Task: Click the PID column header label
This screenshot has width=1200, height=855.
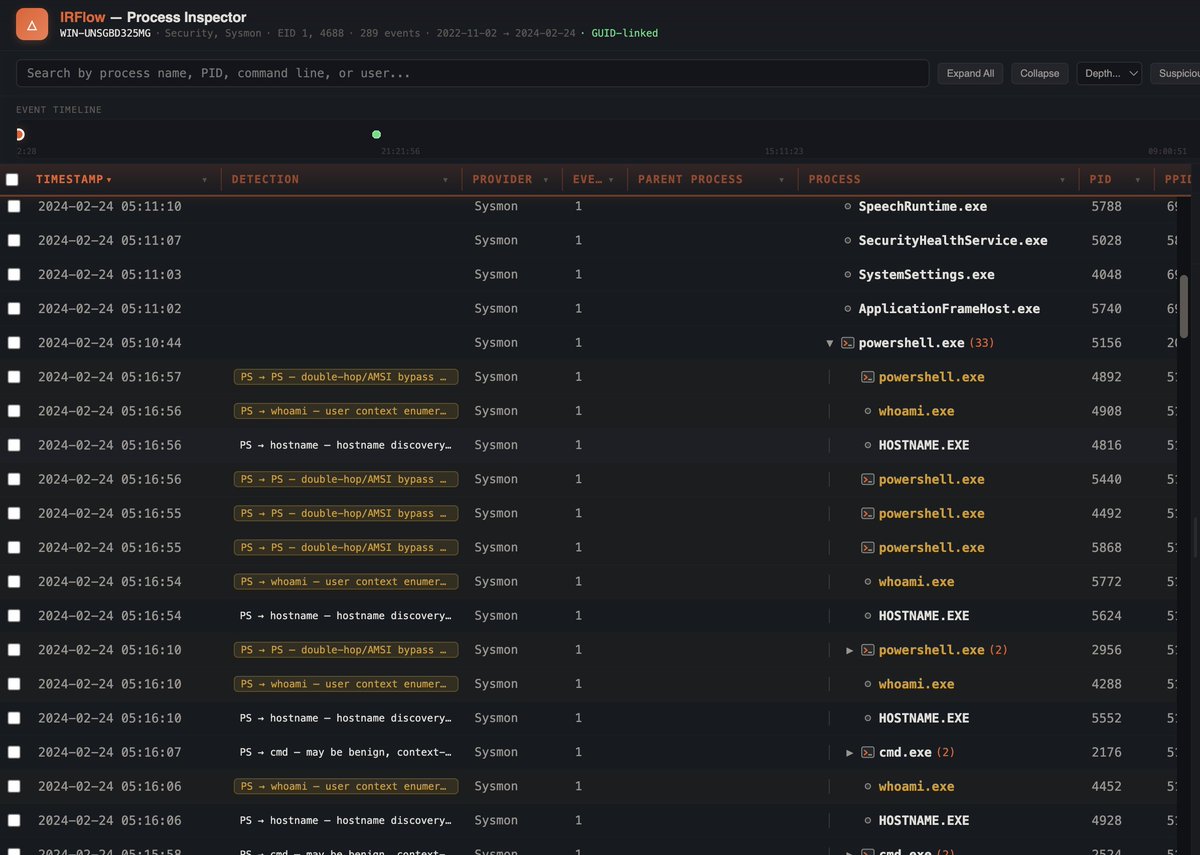Action: (1100, 179)
